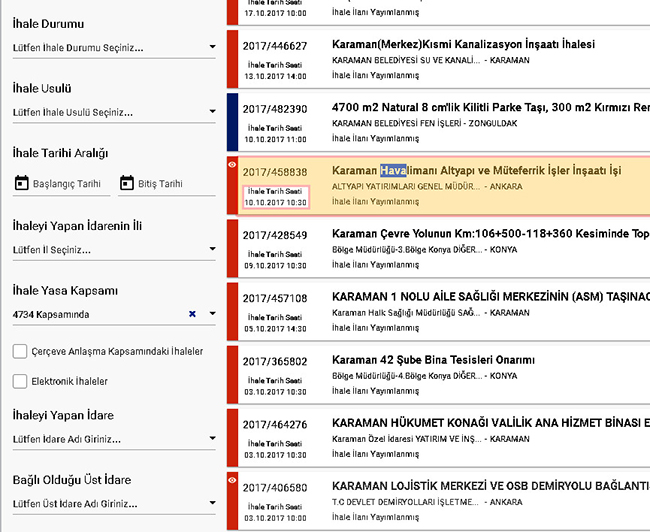Click the blue status bar of tender 2017/482390

pos(233,122)
